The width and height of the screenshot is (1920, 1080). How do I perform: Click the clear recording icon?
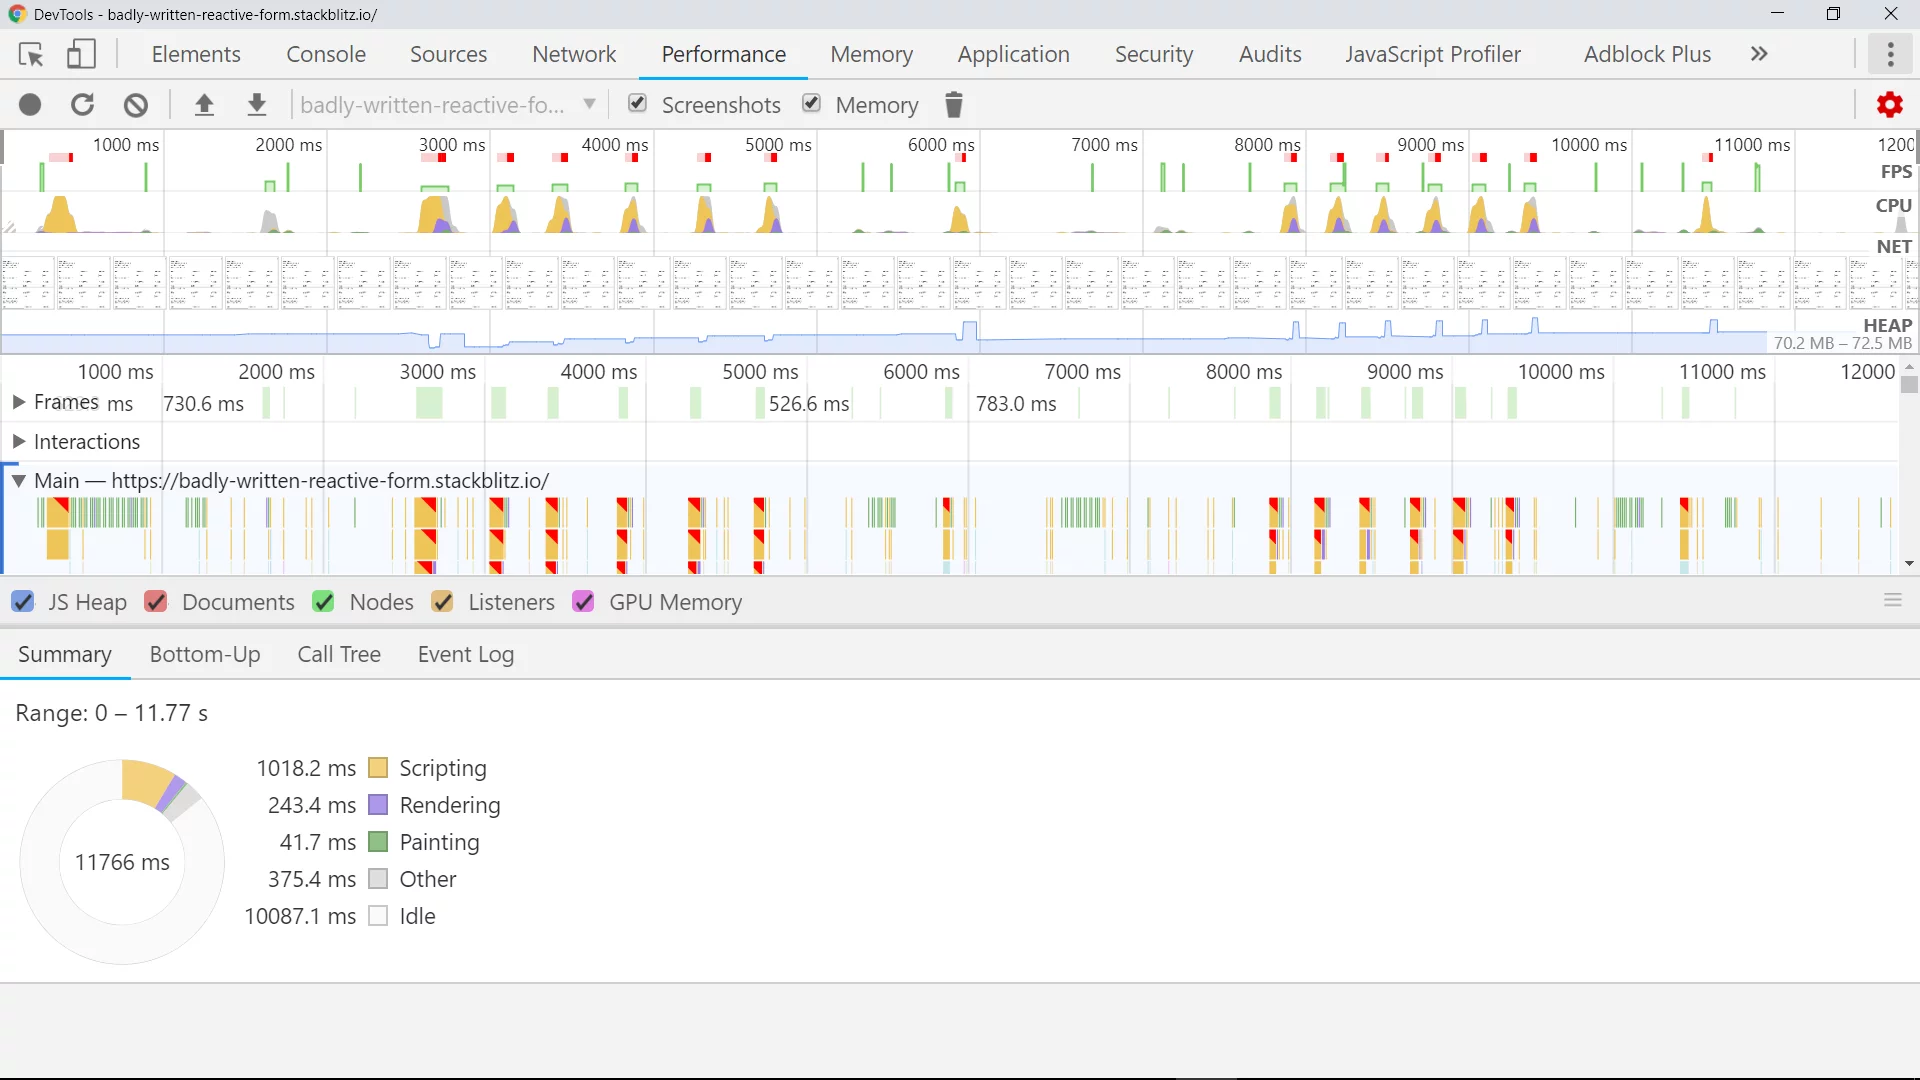pyautogui.click(x=136, y=105)
